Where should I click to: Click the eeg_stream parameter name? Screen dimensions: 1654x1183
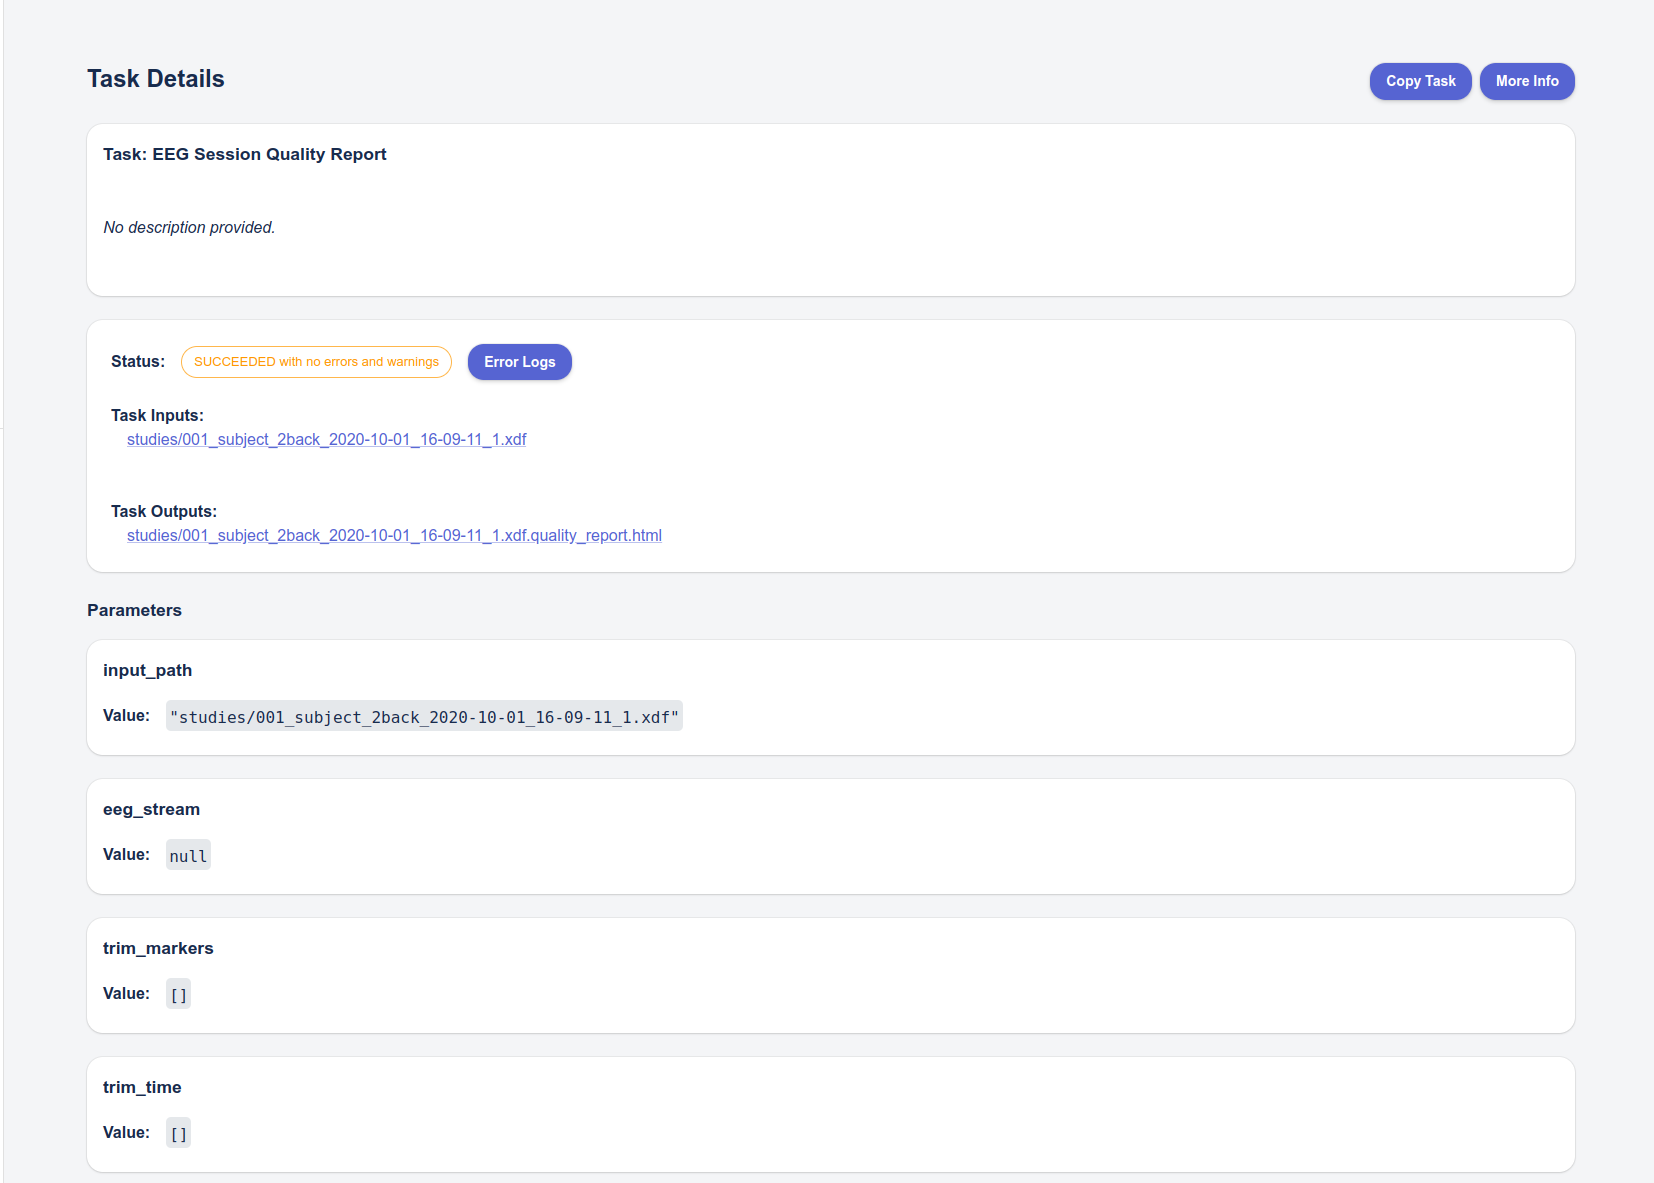pos(151,809)
